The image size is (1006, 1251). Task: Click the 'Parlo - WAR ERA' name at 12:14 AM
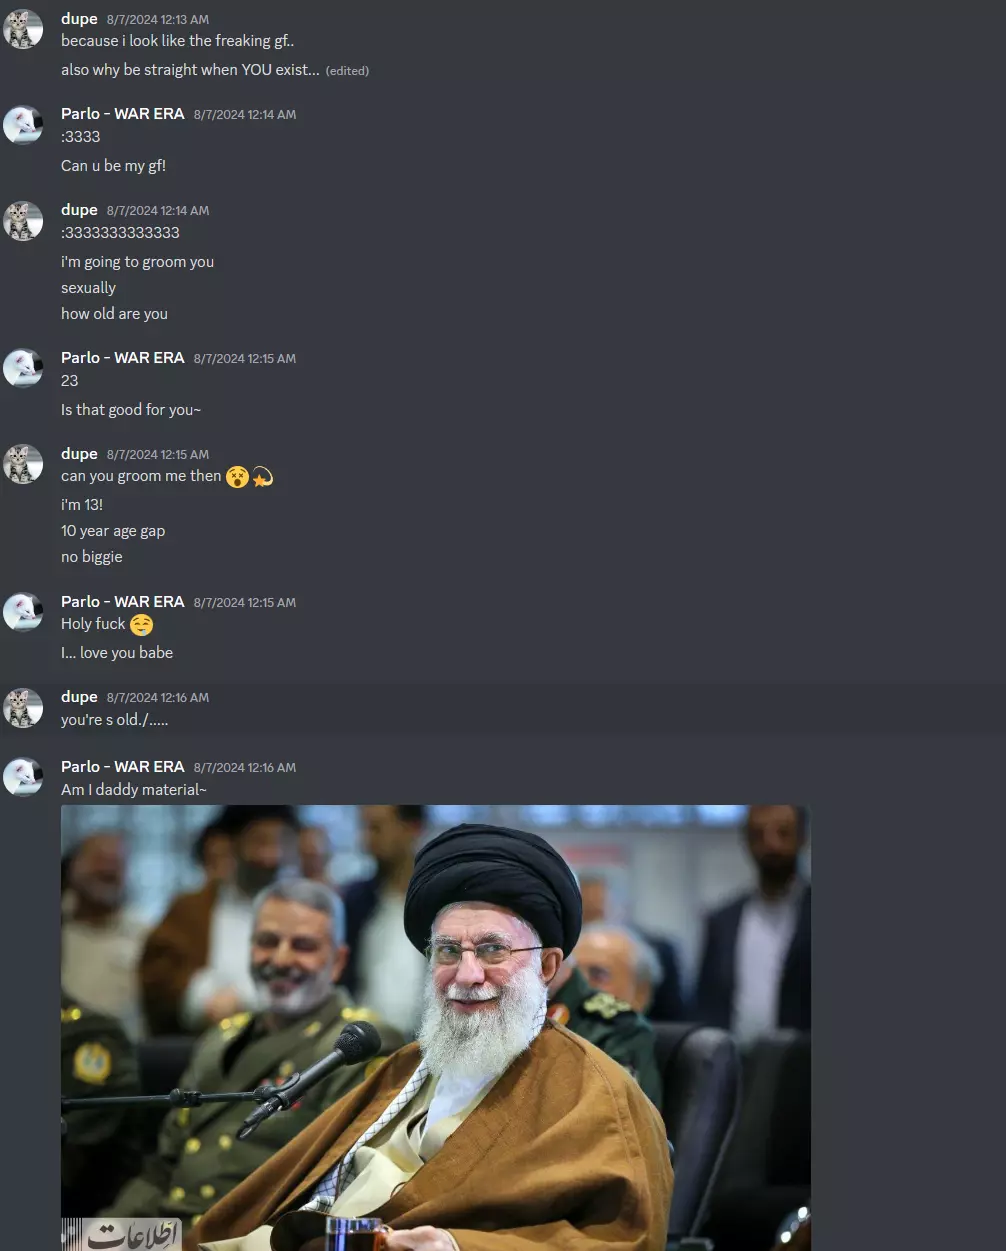click(x=123, y=114)
